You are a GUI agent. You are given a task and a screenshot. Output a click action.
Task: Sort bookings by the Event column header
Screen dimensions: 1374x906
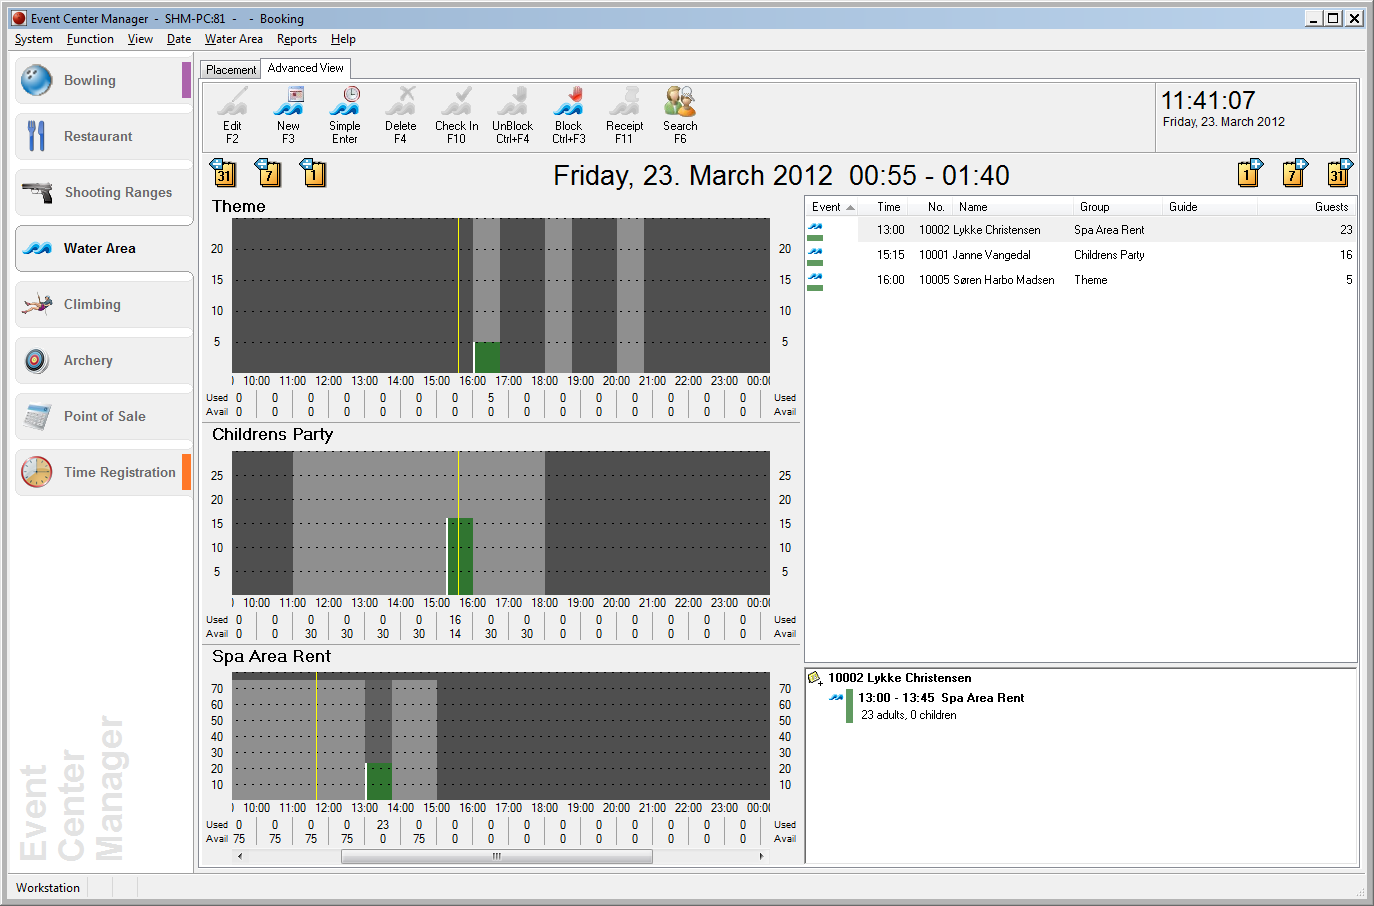pos(828,207)
